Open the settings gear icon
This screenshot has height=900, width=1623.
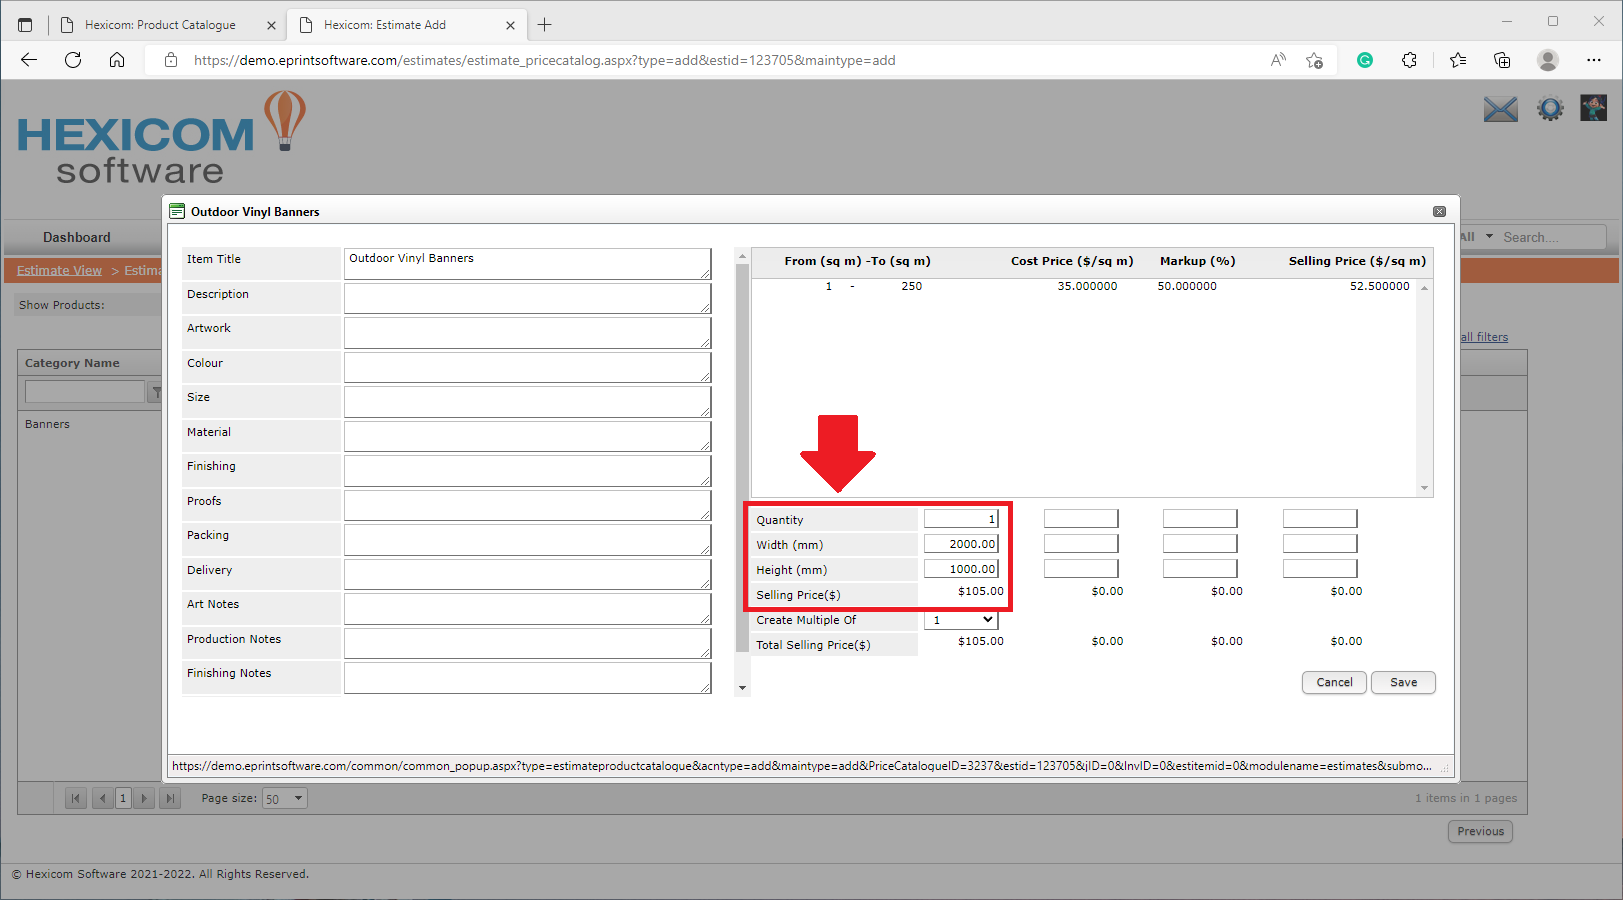pyautogui.click(x=1550, y=108)
